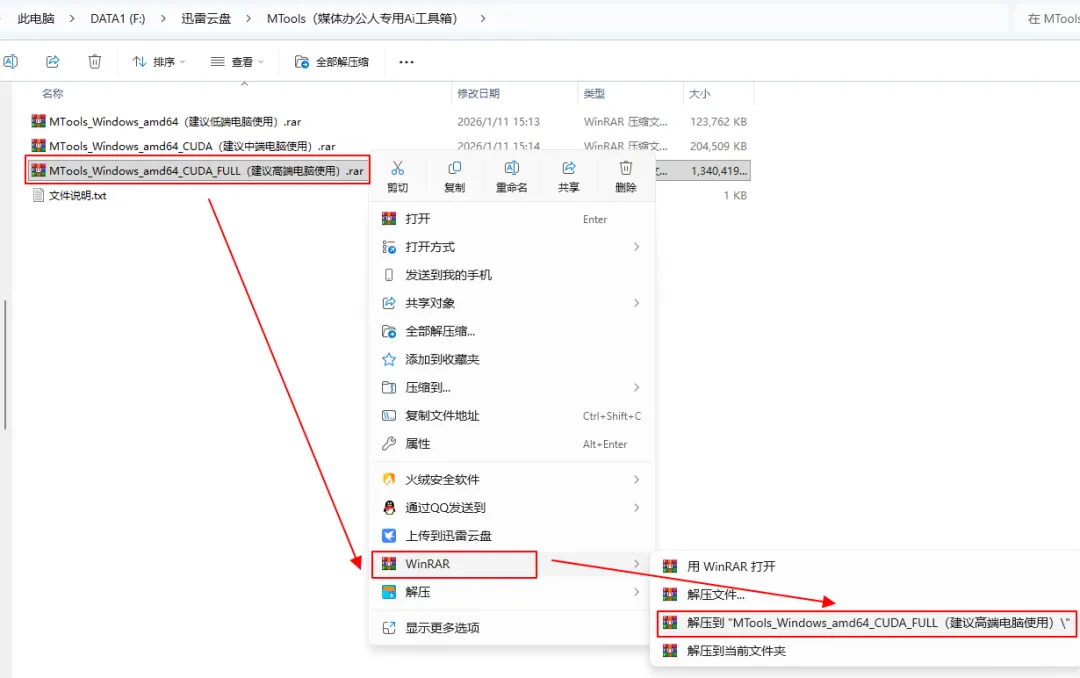Click the Cut (剪切) icon in context menu
The width and height of the screenshot is (1080, 678).
tap(397, 168)
